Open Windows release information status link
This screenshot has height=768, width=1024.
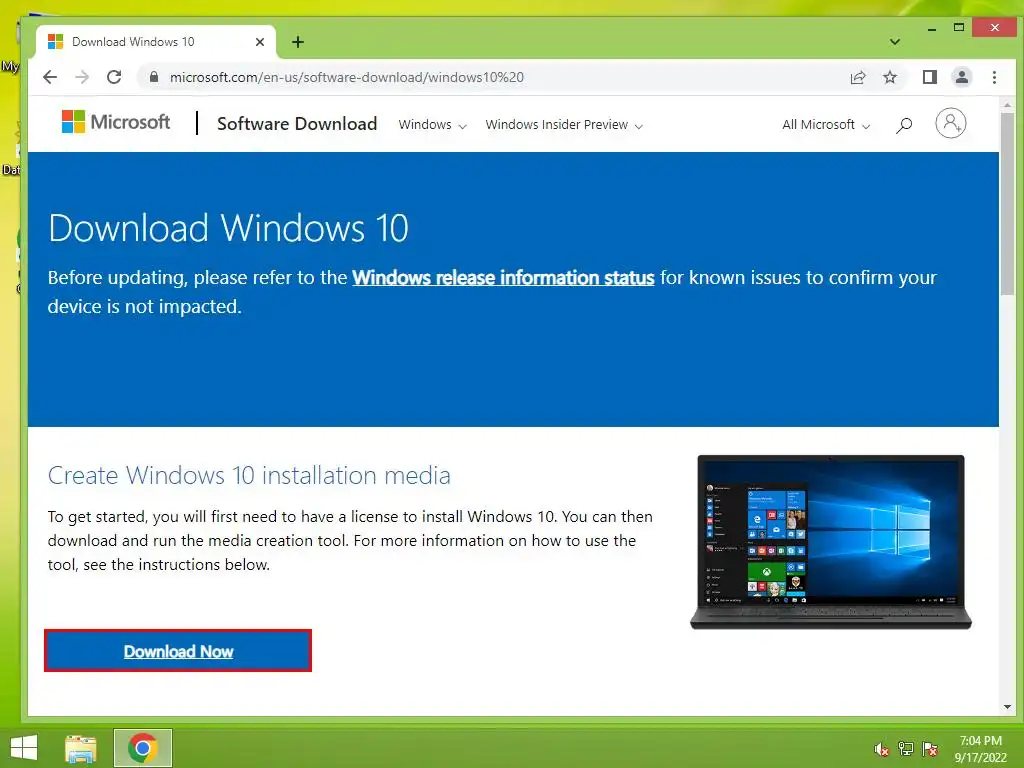(503, 278)
